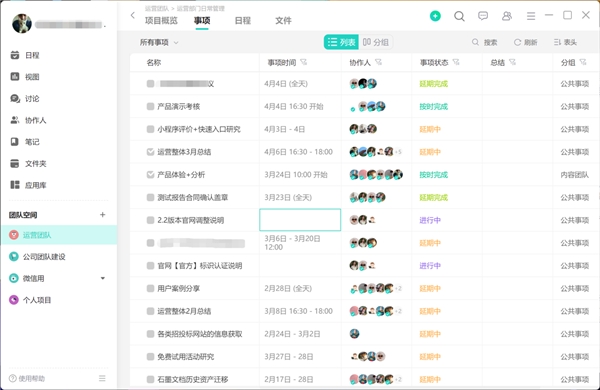Viewport: 600px width, 390px height.
Task: Click the green plus add button
Action: (x=435, y=16)
